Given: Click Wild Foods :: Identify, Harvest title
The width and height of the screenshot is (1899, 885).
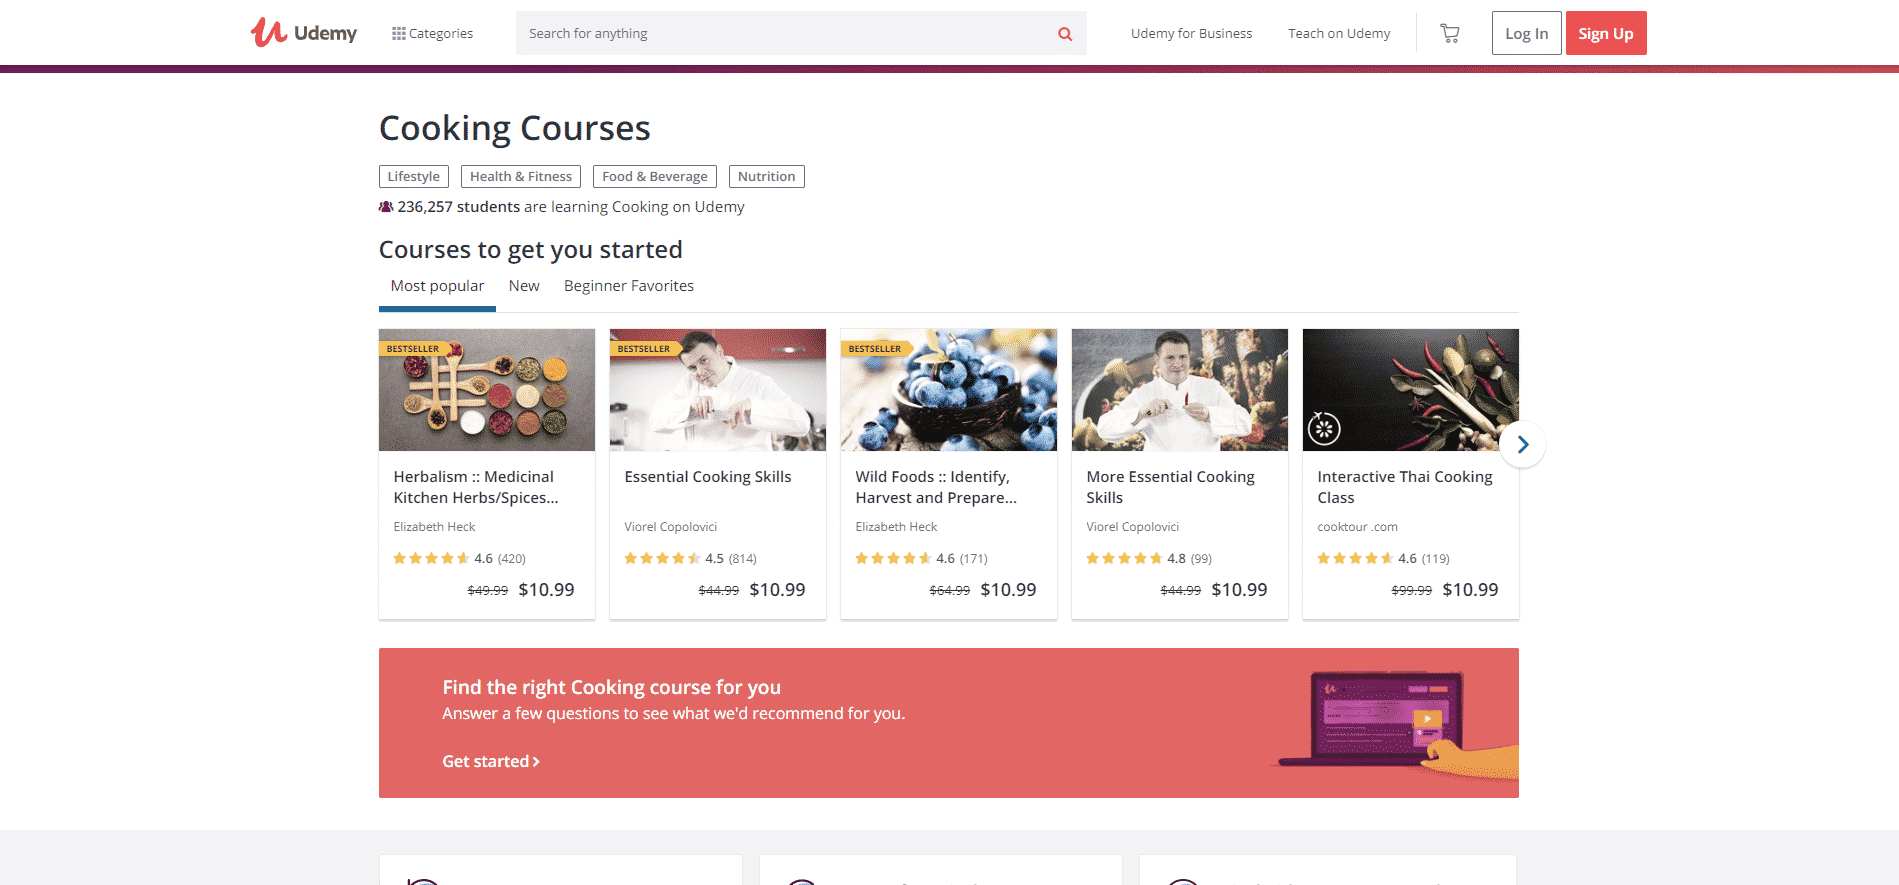Looking at the screenshot, I should (936, 487).
